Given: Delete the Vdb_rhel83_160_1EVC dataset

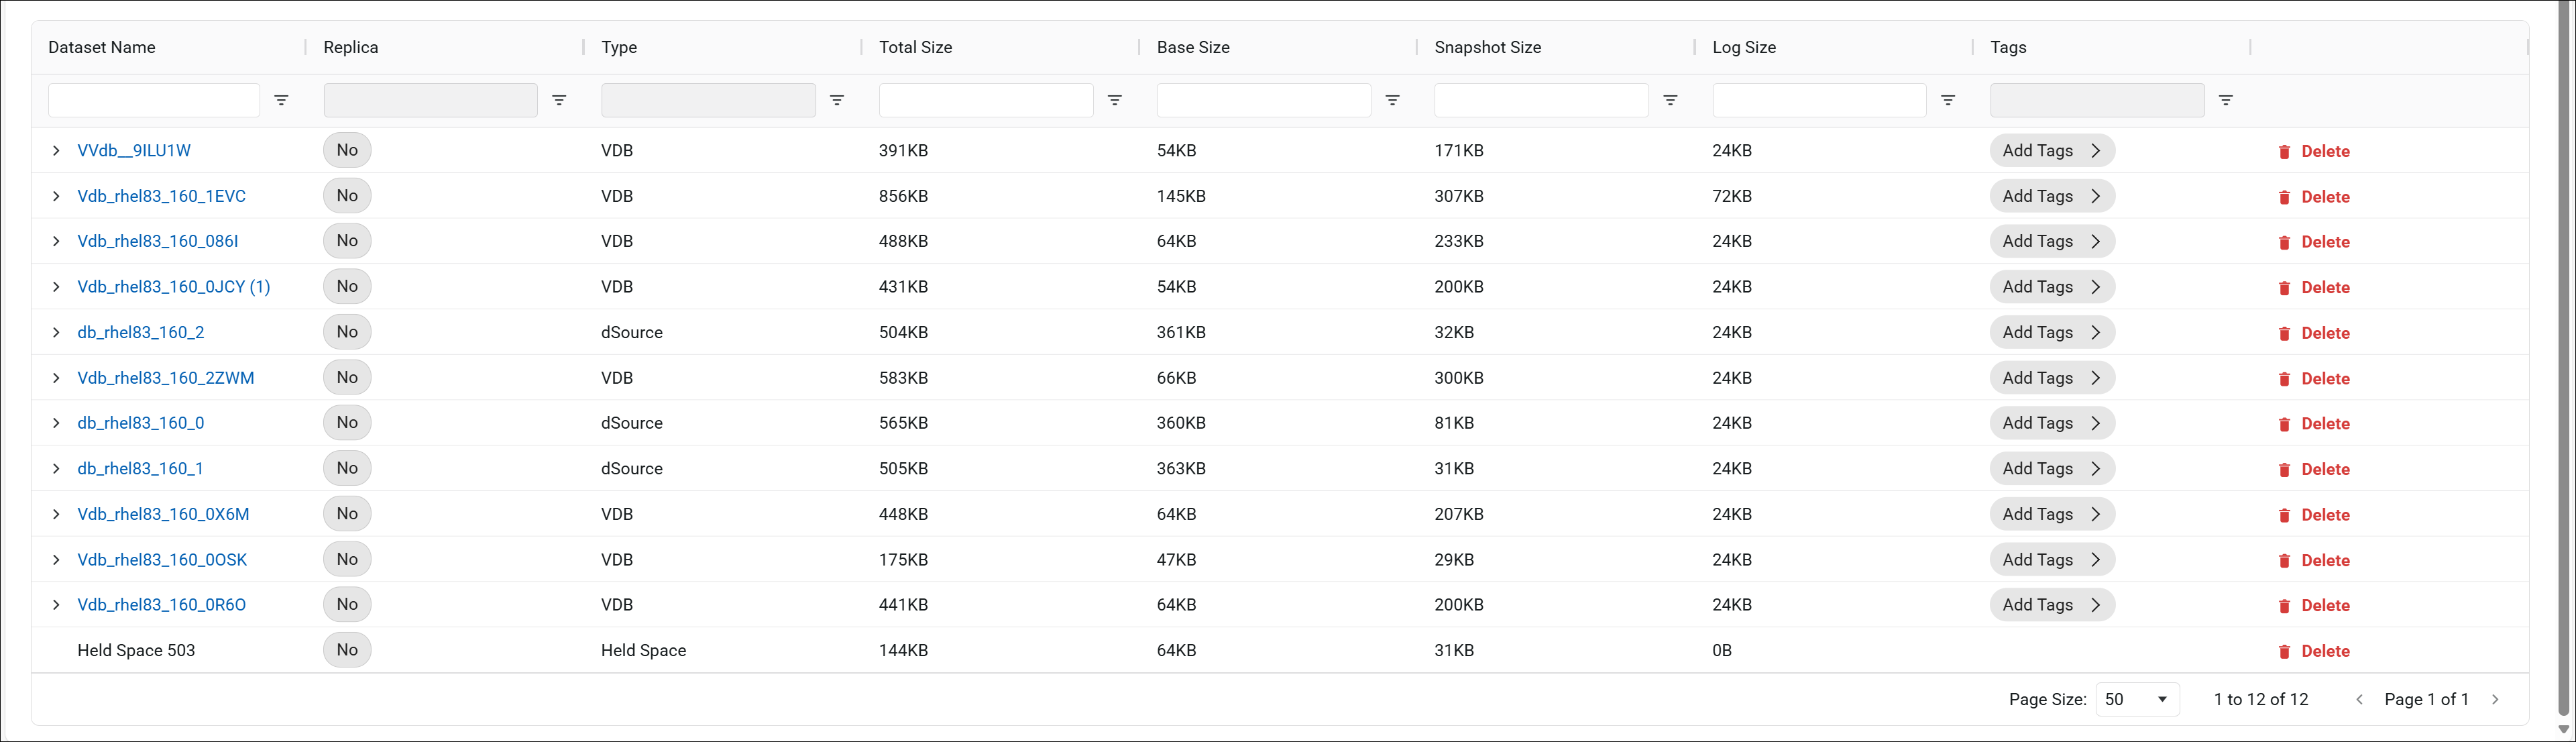Looking at the screenshot, I should [x=2314, y=197].
